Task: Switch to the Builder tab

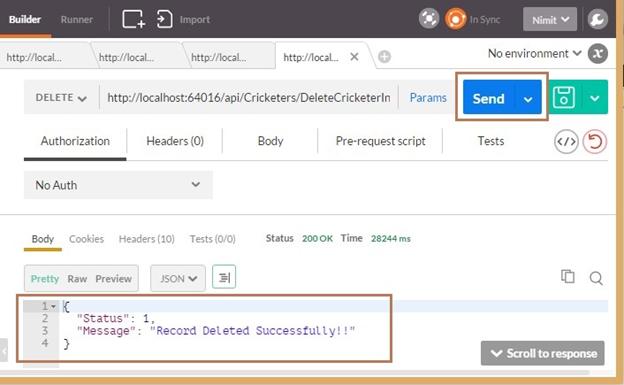Action: pos(25,19)
